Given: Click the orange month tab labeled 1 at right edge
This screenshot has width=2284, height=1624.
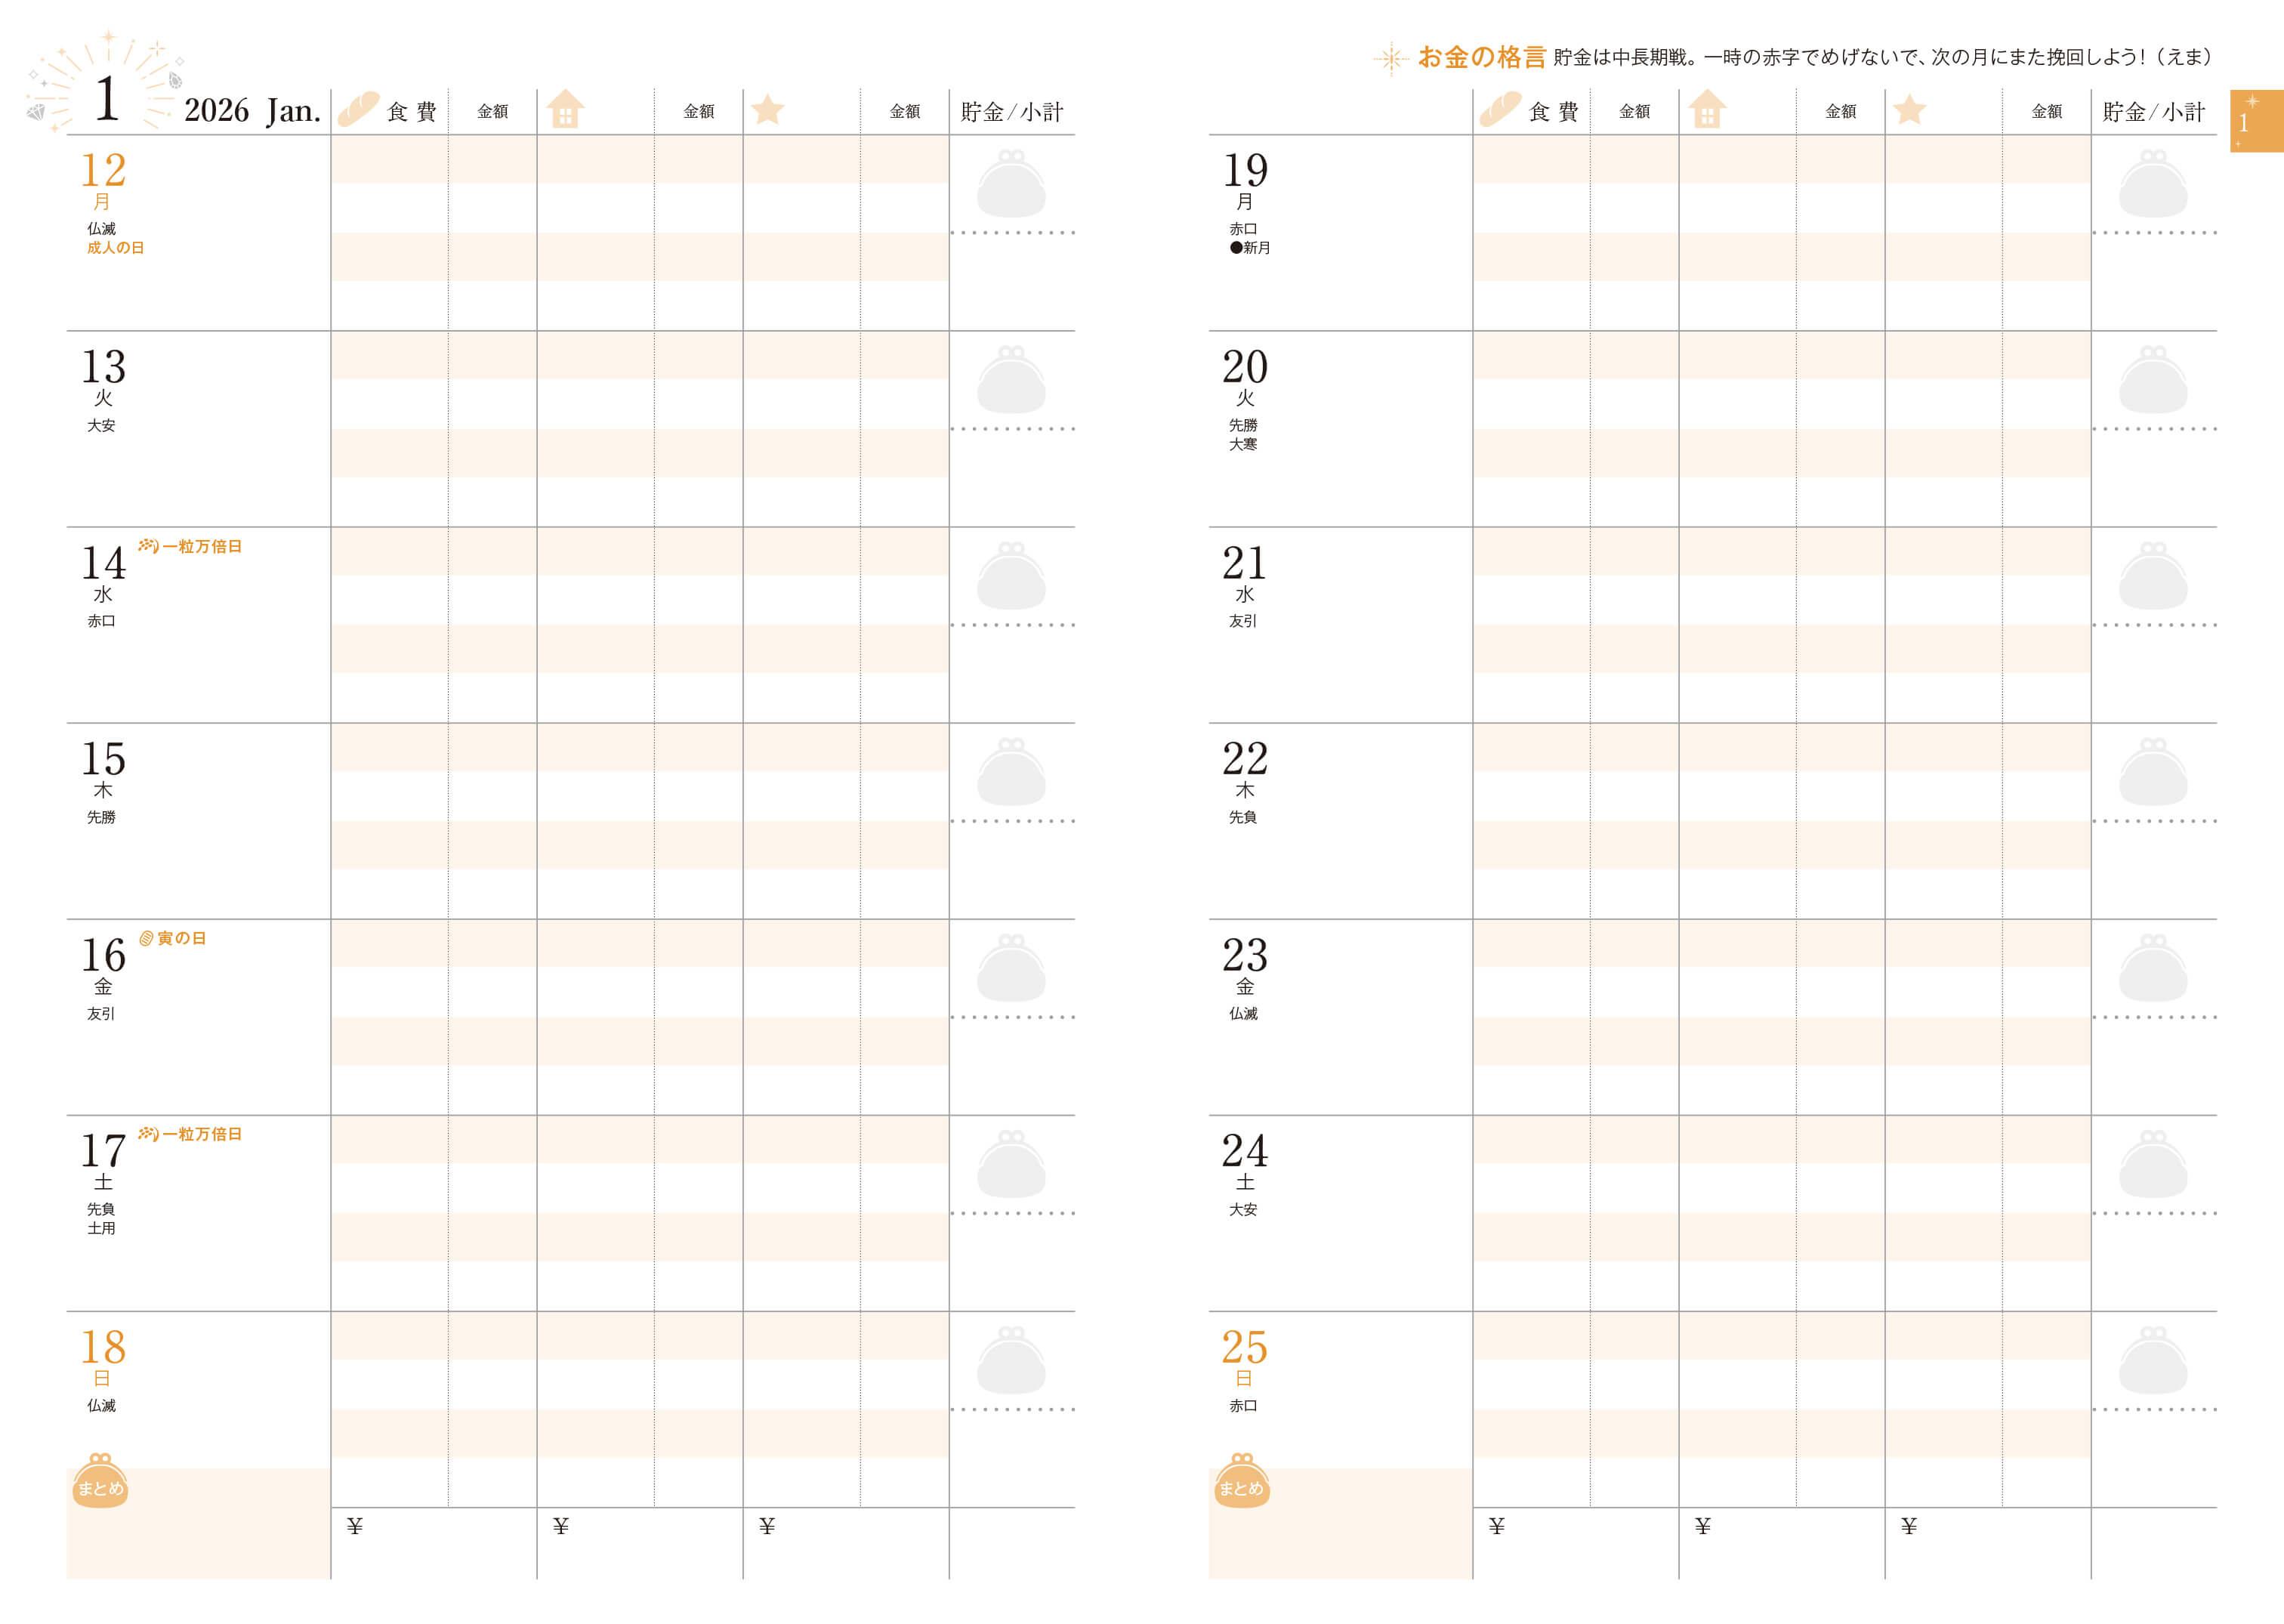Looking at the screenshot, I should click(x=2256, y=121).
